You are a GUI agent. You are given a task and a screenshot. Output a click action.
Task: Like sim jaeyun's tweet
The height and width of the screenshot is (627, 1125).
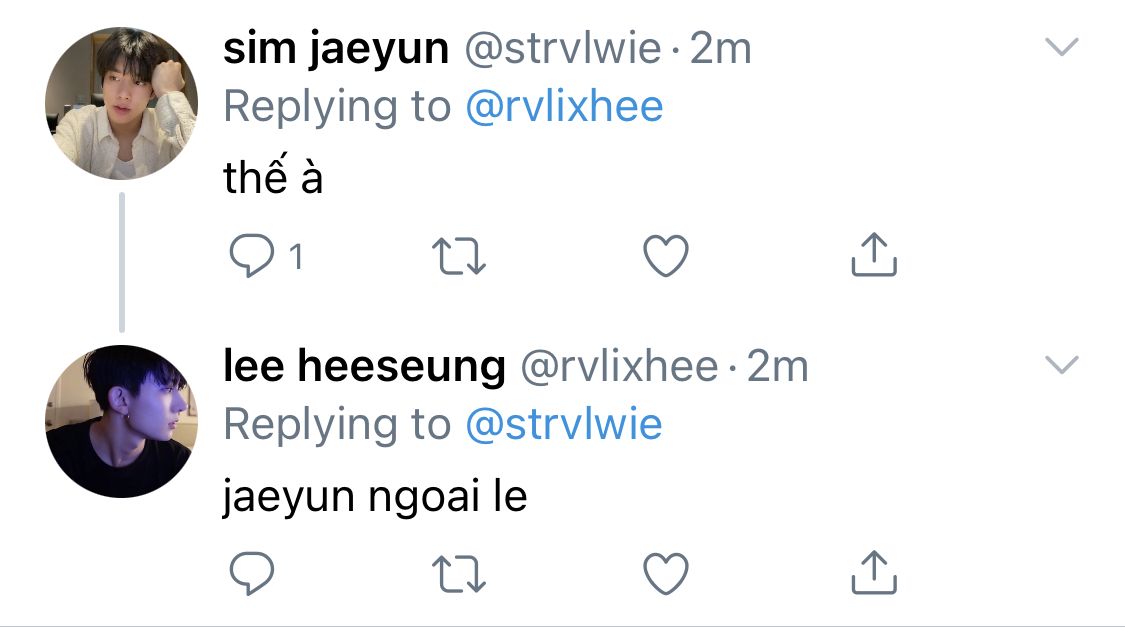pyautogui.click(x=666, y=256)
